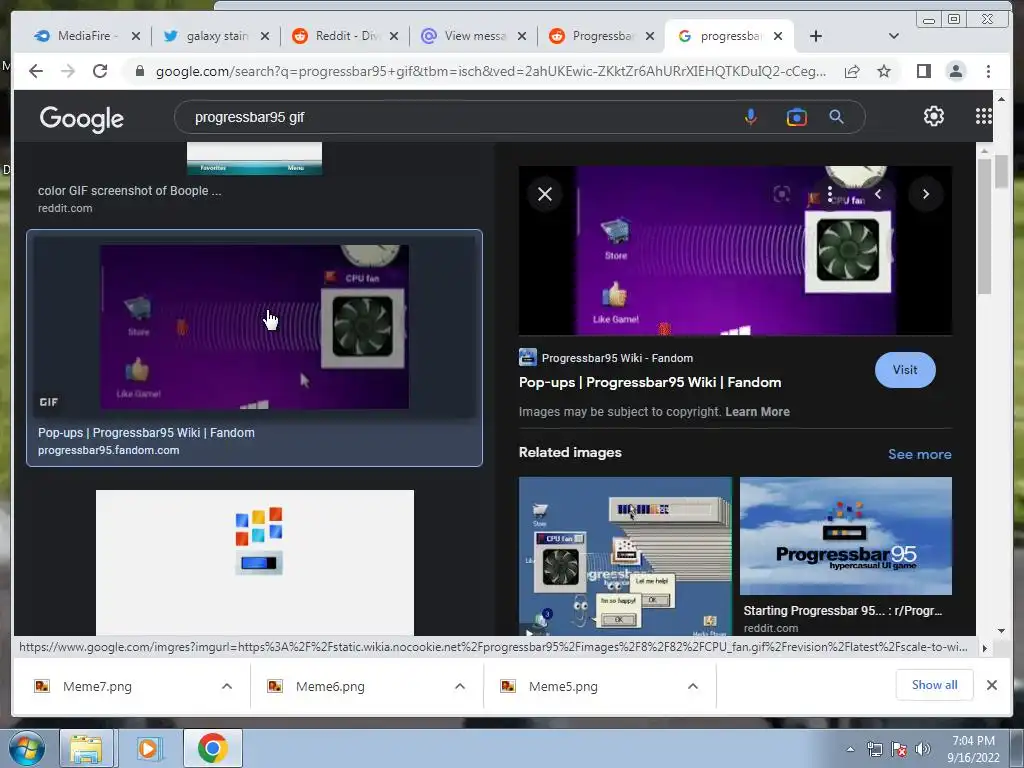Expand Meme6.png download options
This screenshot has height=768, width=1024.
tap(460, 686)
